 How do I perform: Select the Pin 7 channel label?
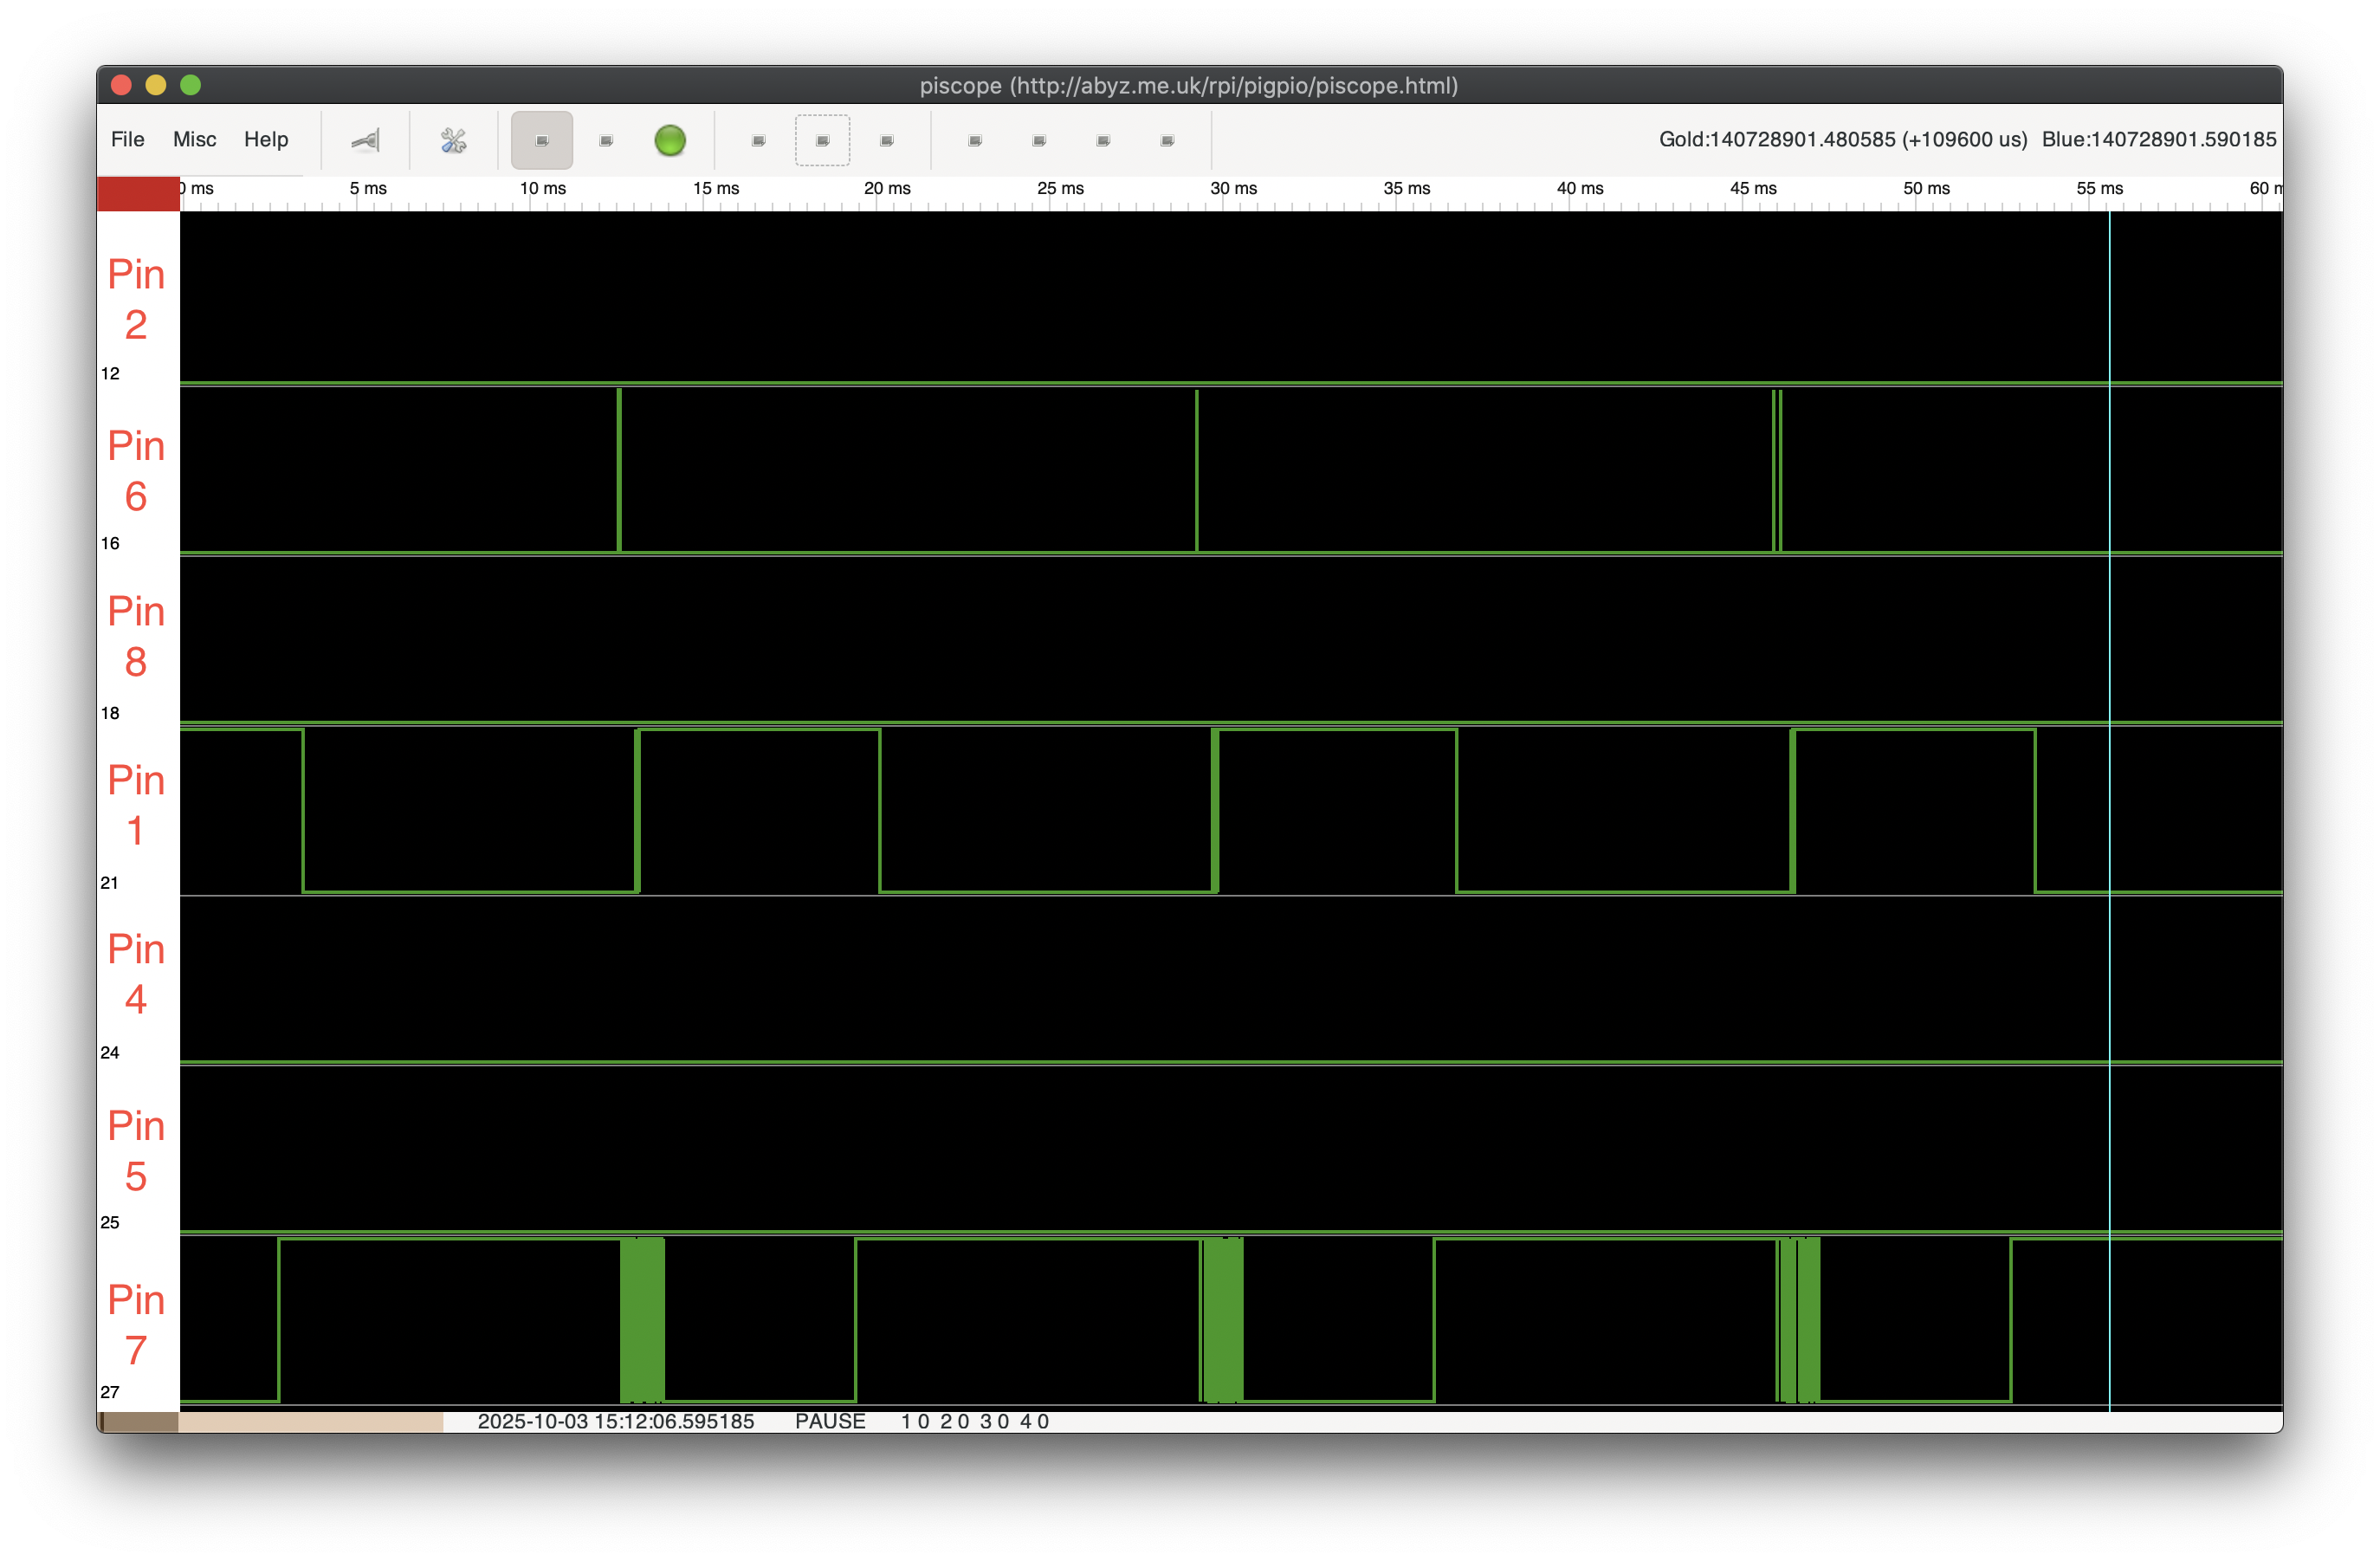[x=136, y=1325]
